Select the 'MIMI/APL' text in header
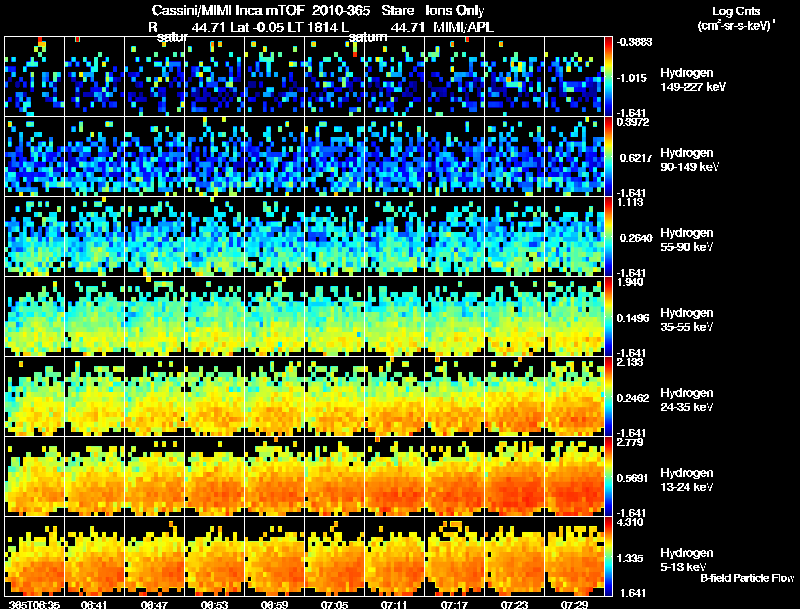800x609 pixels. [463, 27]
